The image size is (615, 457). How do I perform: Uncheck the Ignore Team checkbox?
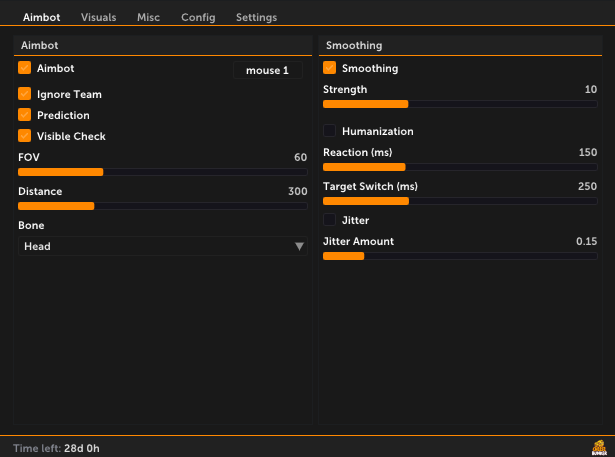pyautogui.click(x=24, y=94)
